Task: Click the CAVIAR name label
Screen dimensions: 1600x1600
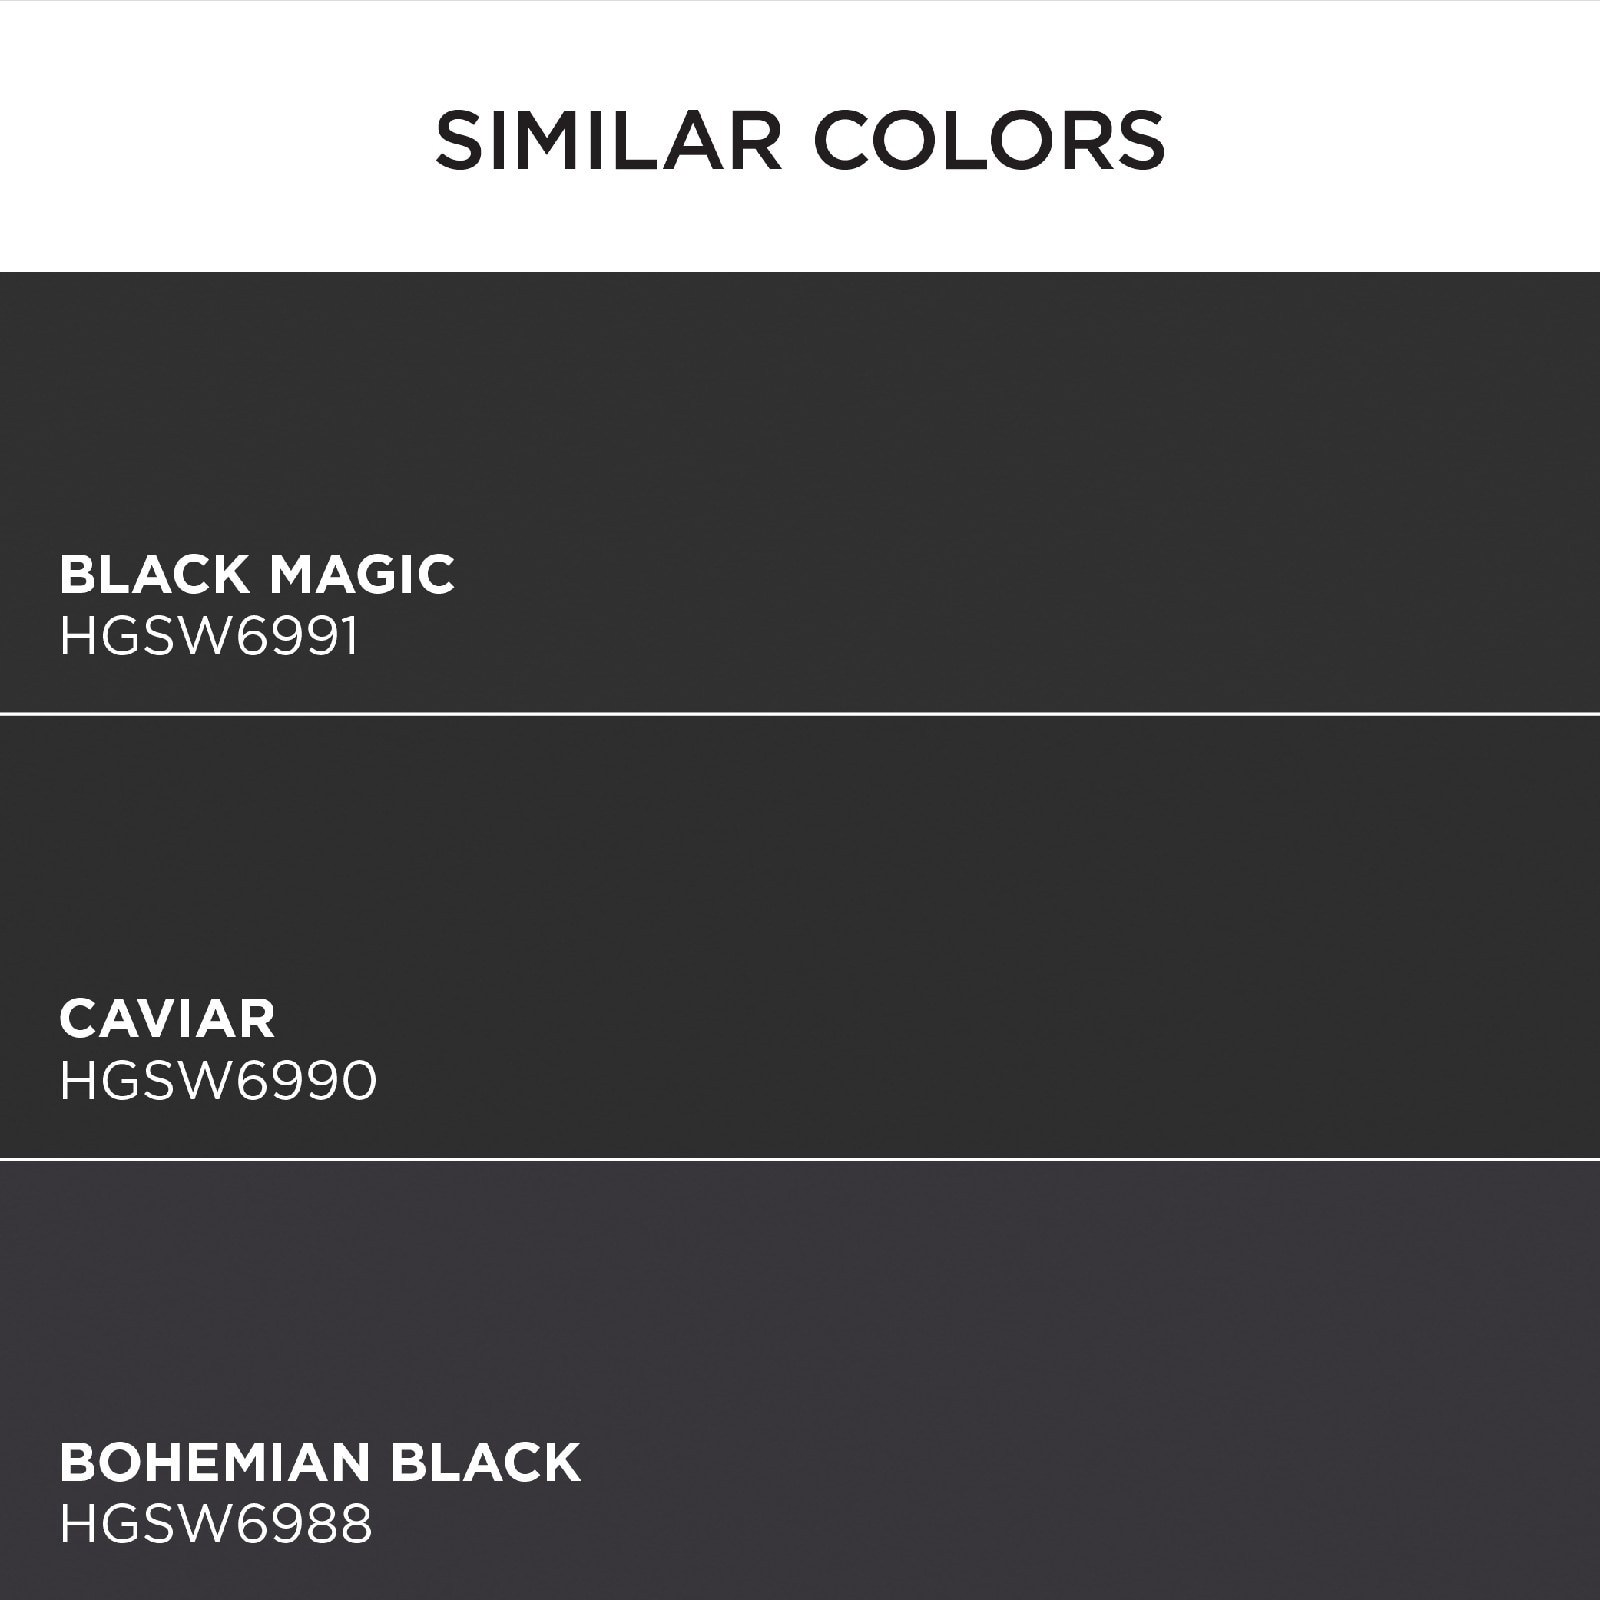Action: tap(167, 1019)
